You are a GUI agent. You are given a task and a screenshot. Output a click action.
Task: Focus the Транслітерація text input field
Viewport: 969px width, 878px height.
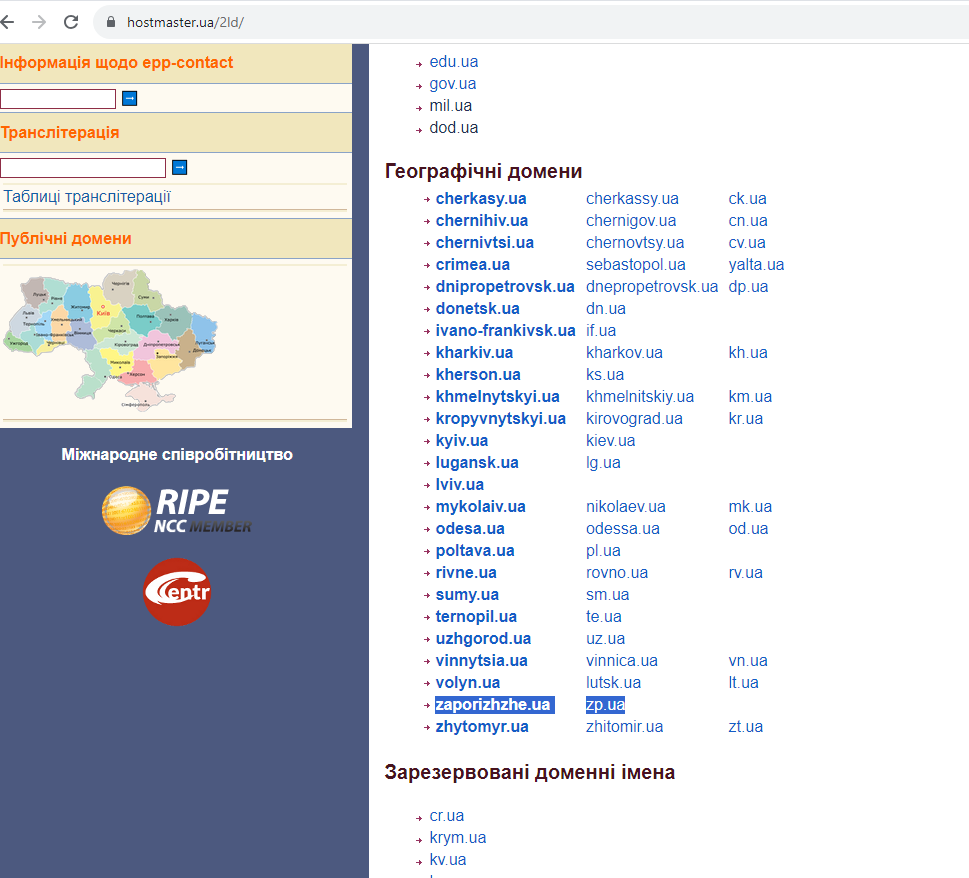click(83, 168)
